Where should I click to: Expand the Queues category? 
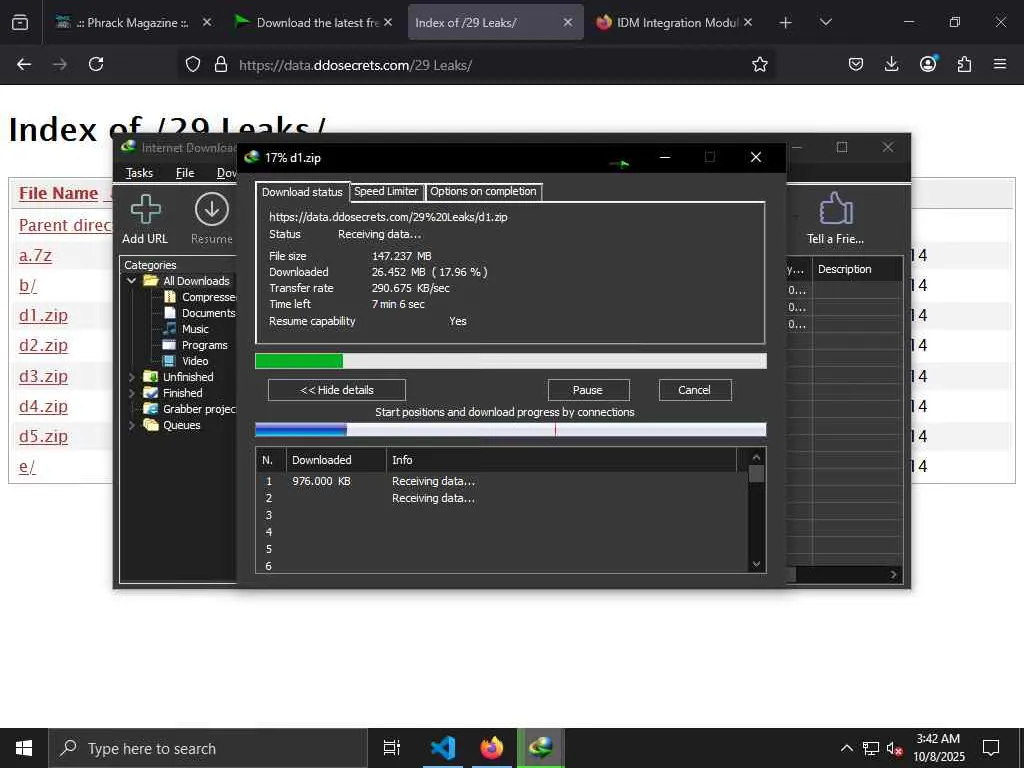(131, 425)
